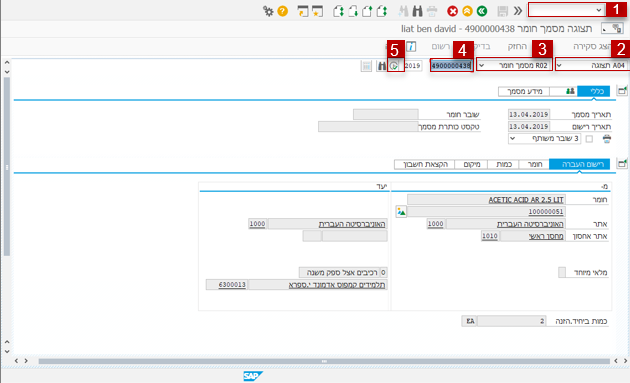Screen dimensions: 630x383
Task: Click the material image icon beside 100000051
Action: pos(401,211)
